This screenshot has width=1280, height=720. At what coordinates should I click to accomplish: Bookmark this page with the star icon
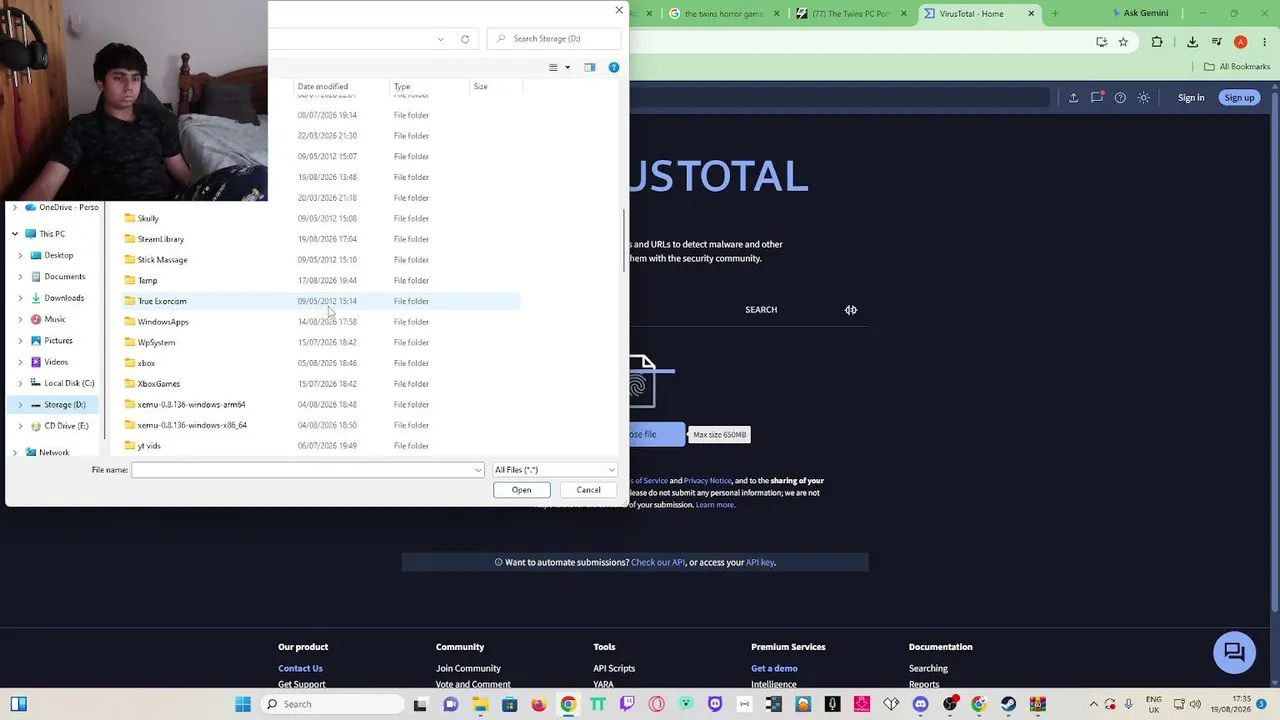pos(1123,42)
